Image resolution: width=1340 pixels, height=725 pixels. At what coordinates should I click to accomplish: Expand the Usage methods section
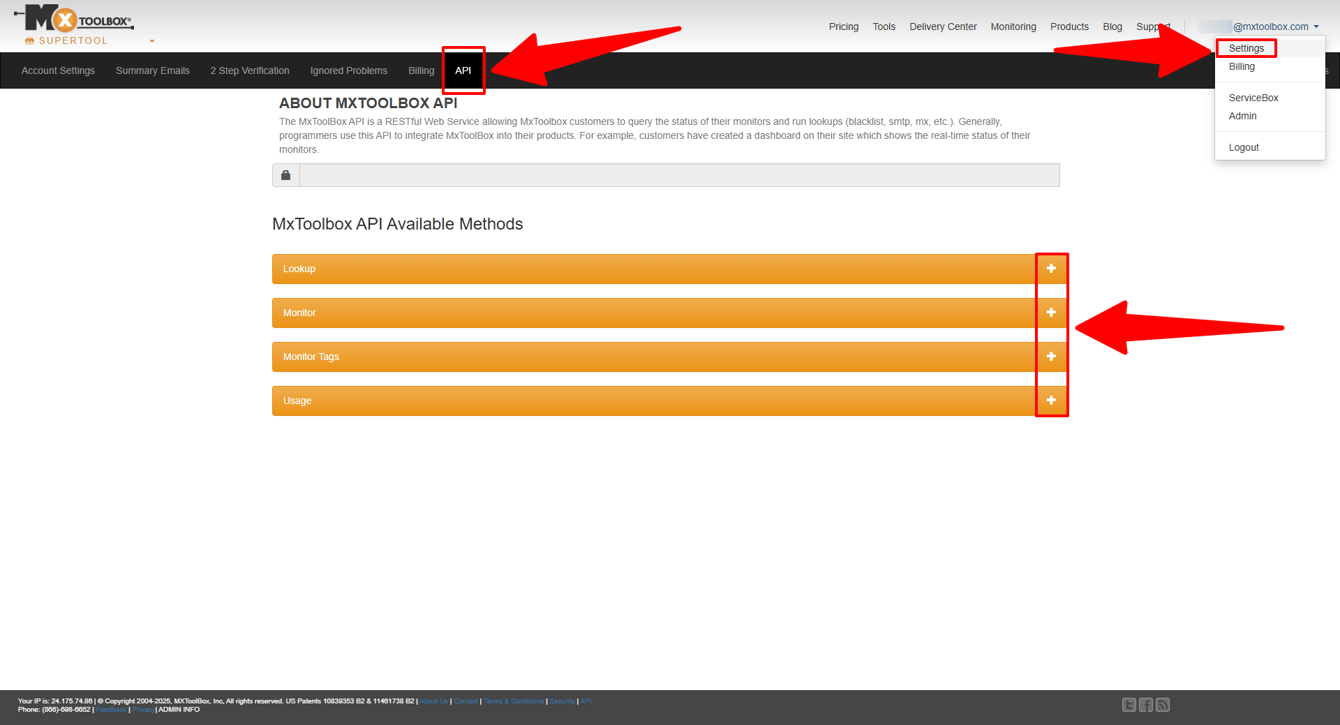tap(1051, 400)
